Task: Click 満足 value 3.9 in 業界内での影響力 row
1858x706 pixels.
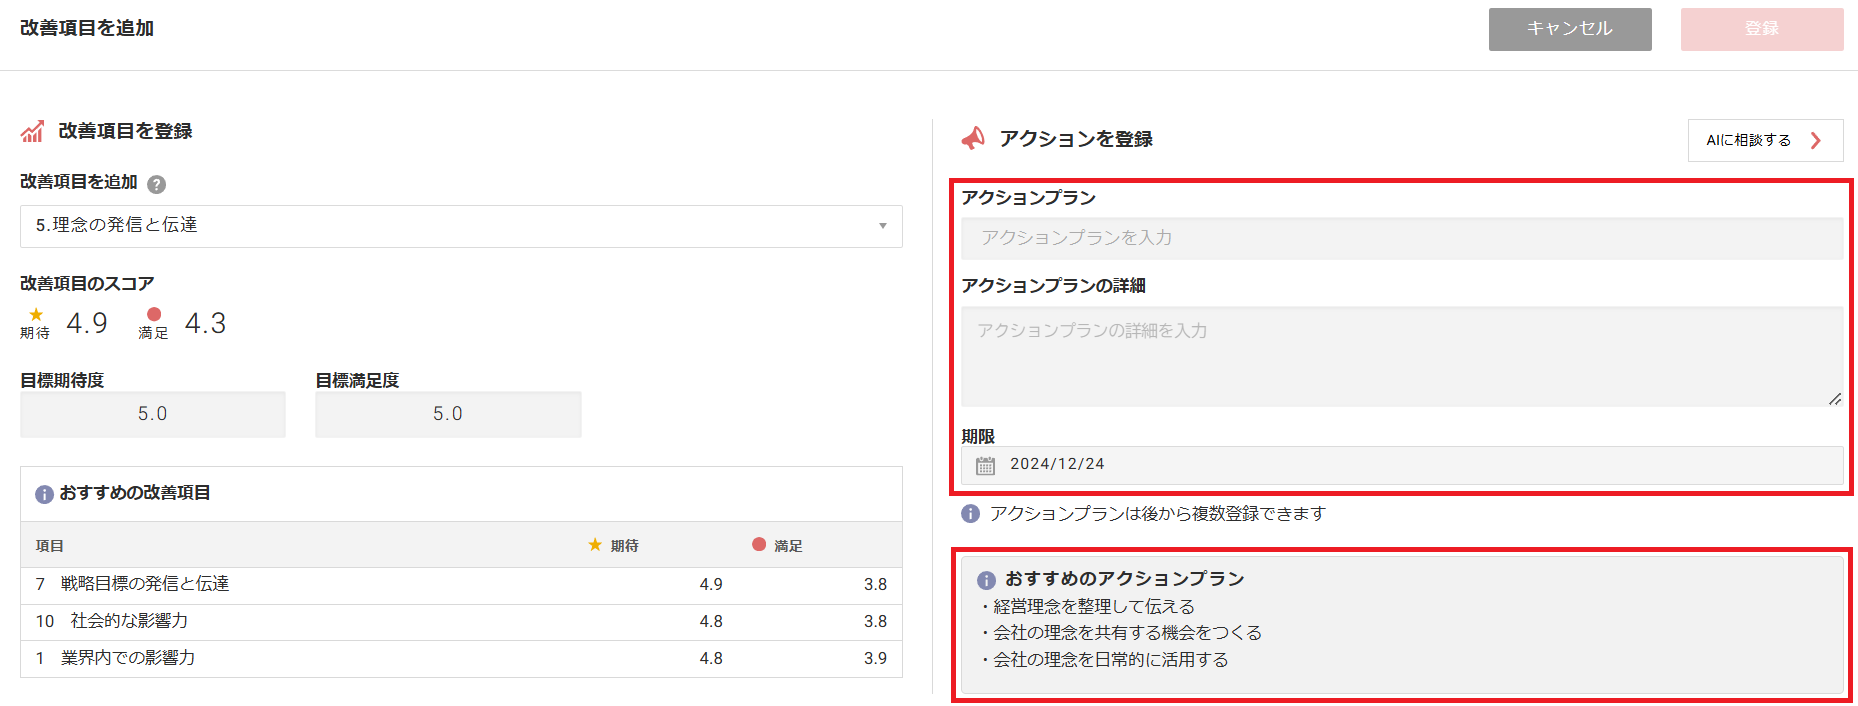Action: point(875,659)
